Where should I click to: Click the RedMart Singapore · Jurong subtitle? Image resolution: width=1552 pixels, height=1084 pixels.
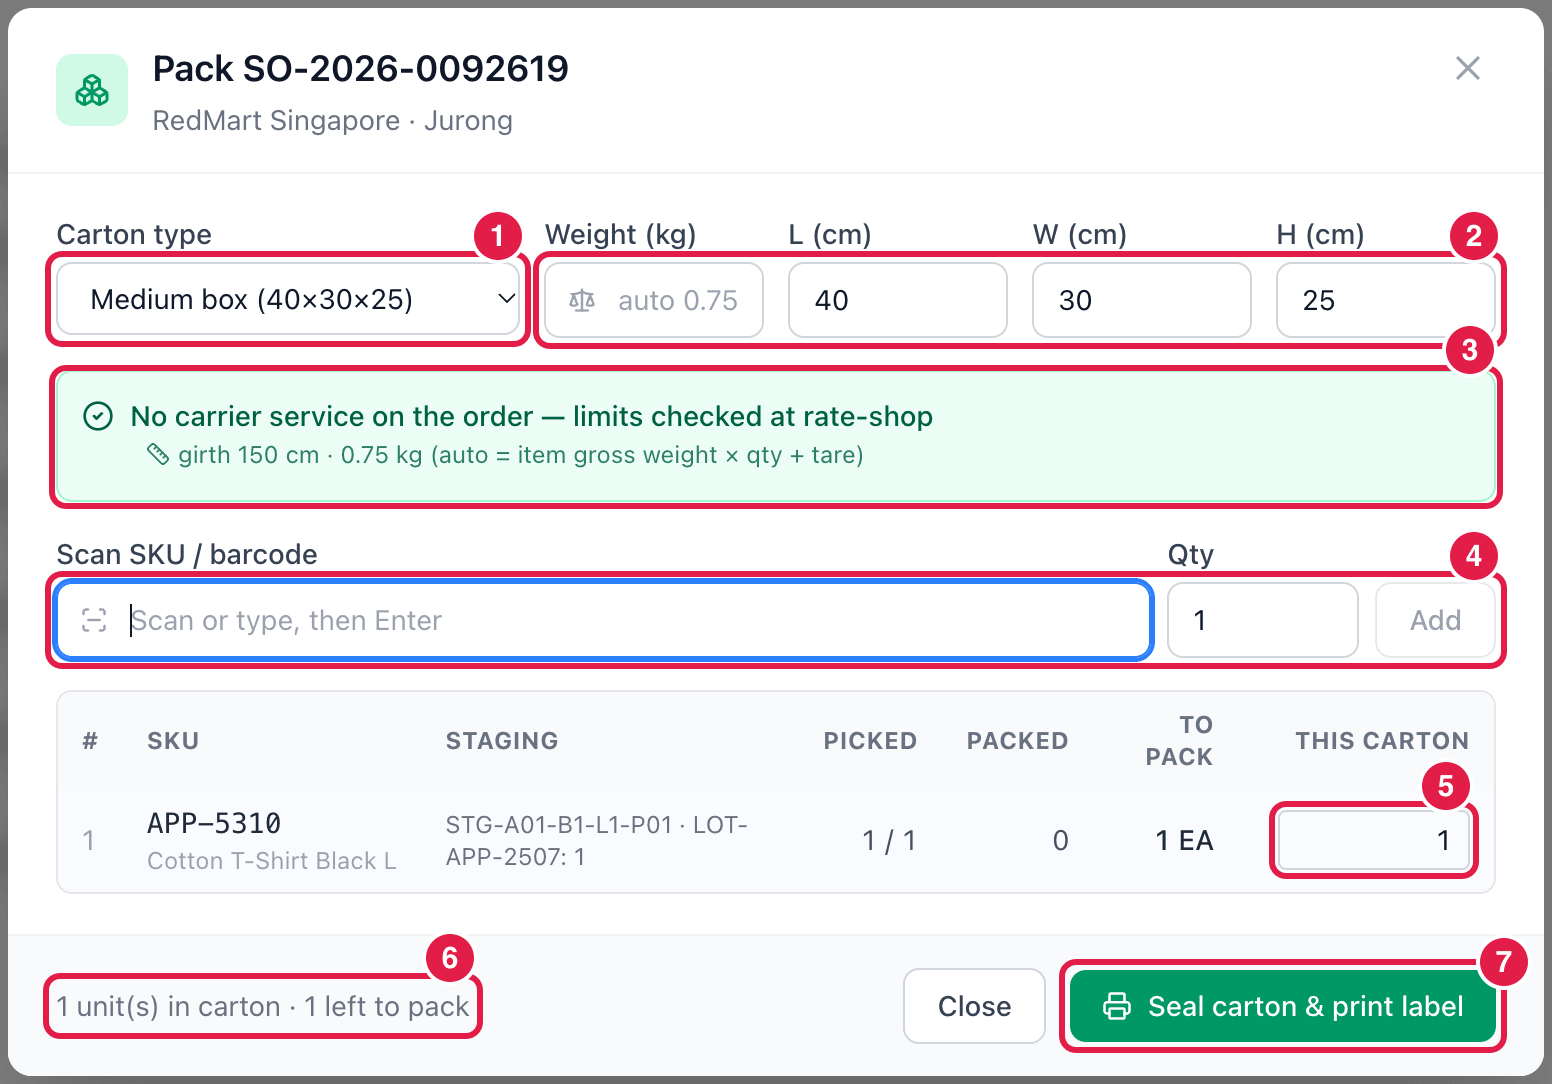tap(333, 121)
